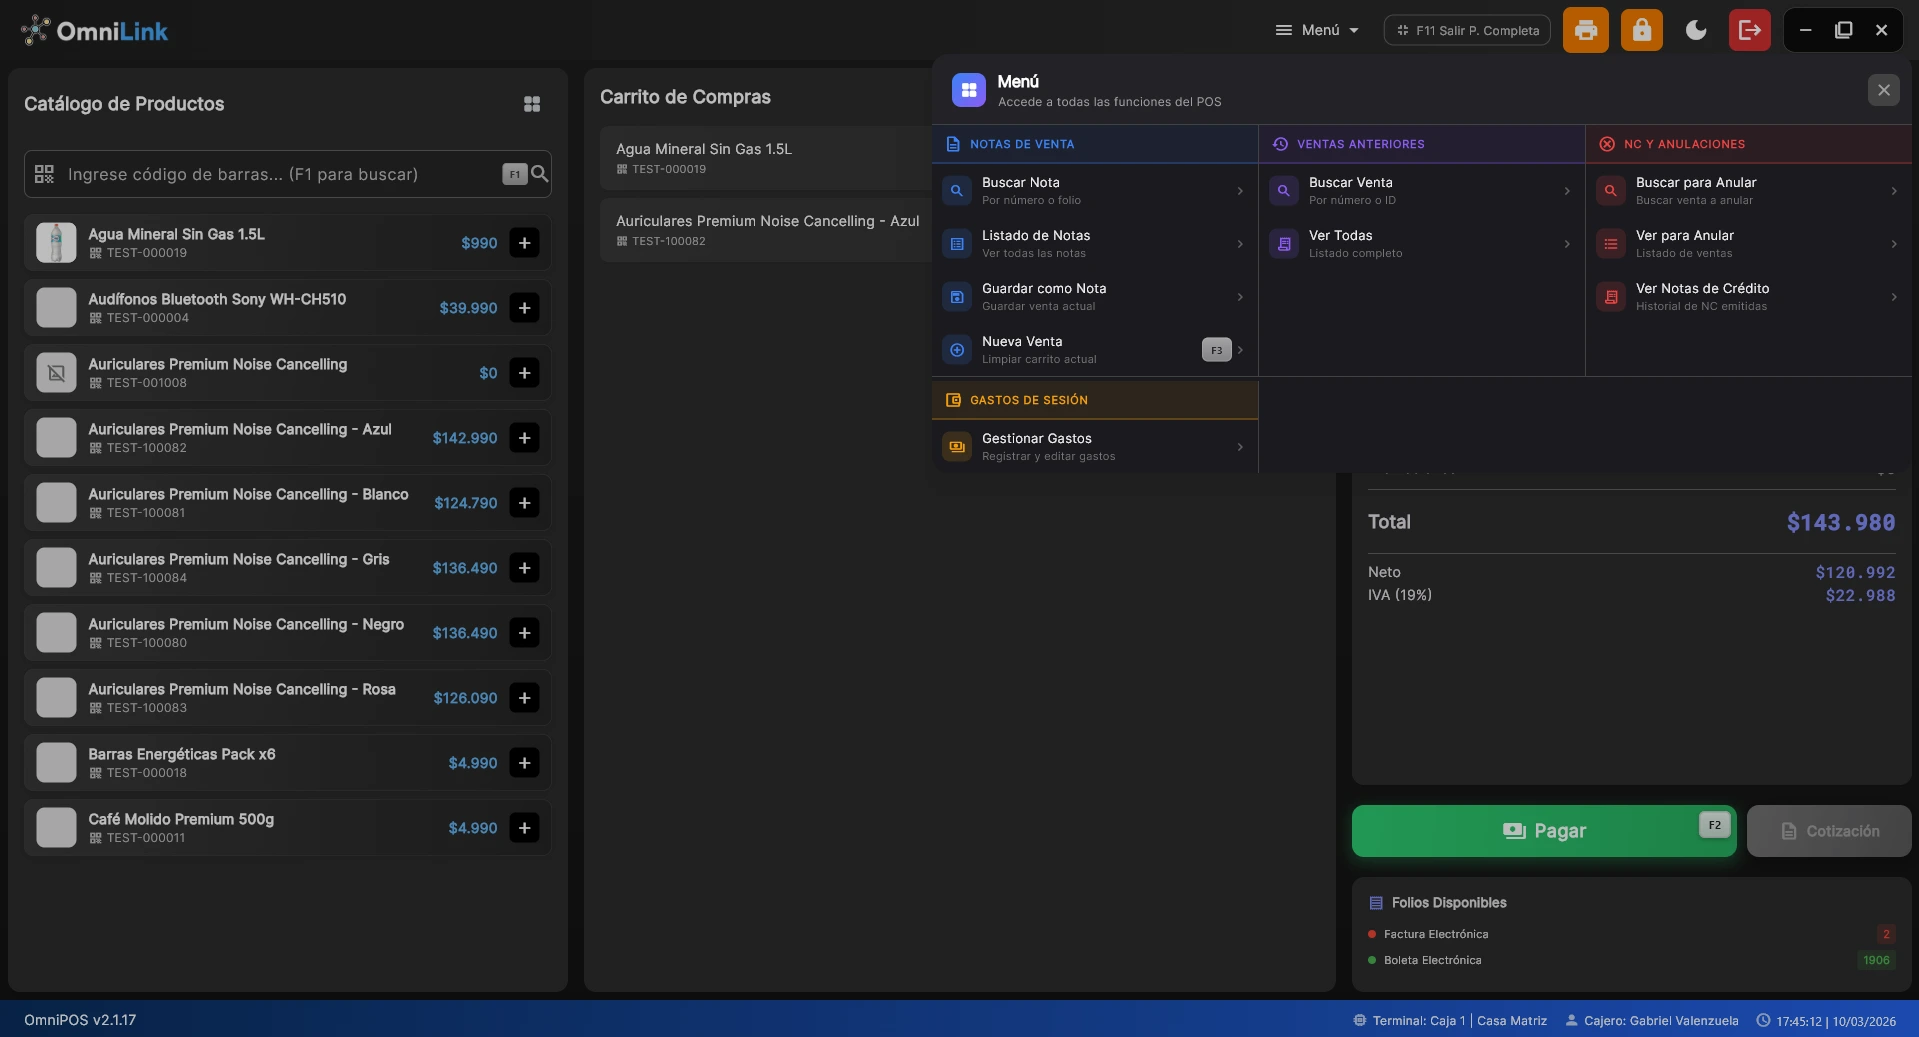Click the orange printer icon button
Viewport: 1919px width, 1037px height.
(x=1585, y=30)
